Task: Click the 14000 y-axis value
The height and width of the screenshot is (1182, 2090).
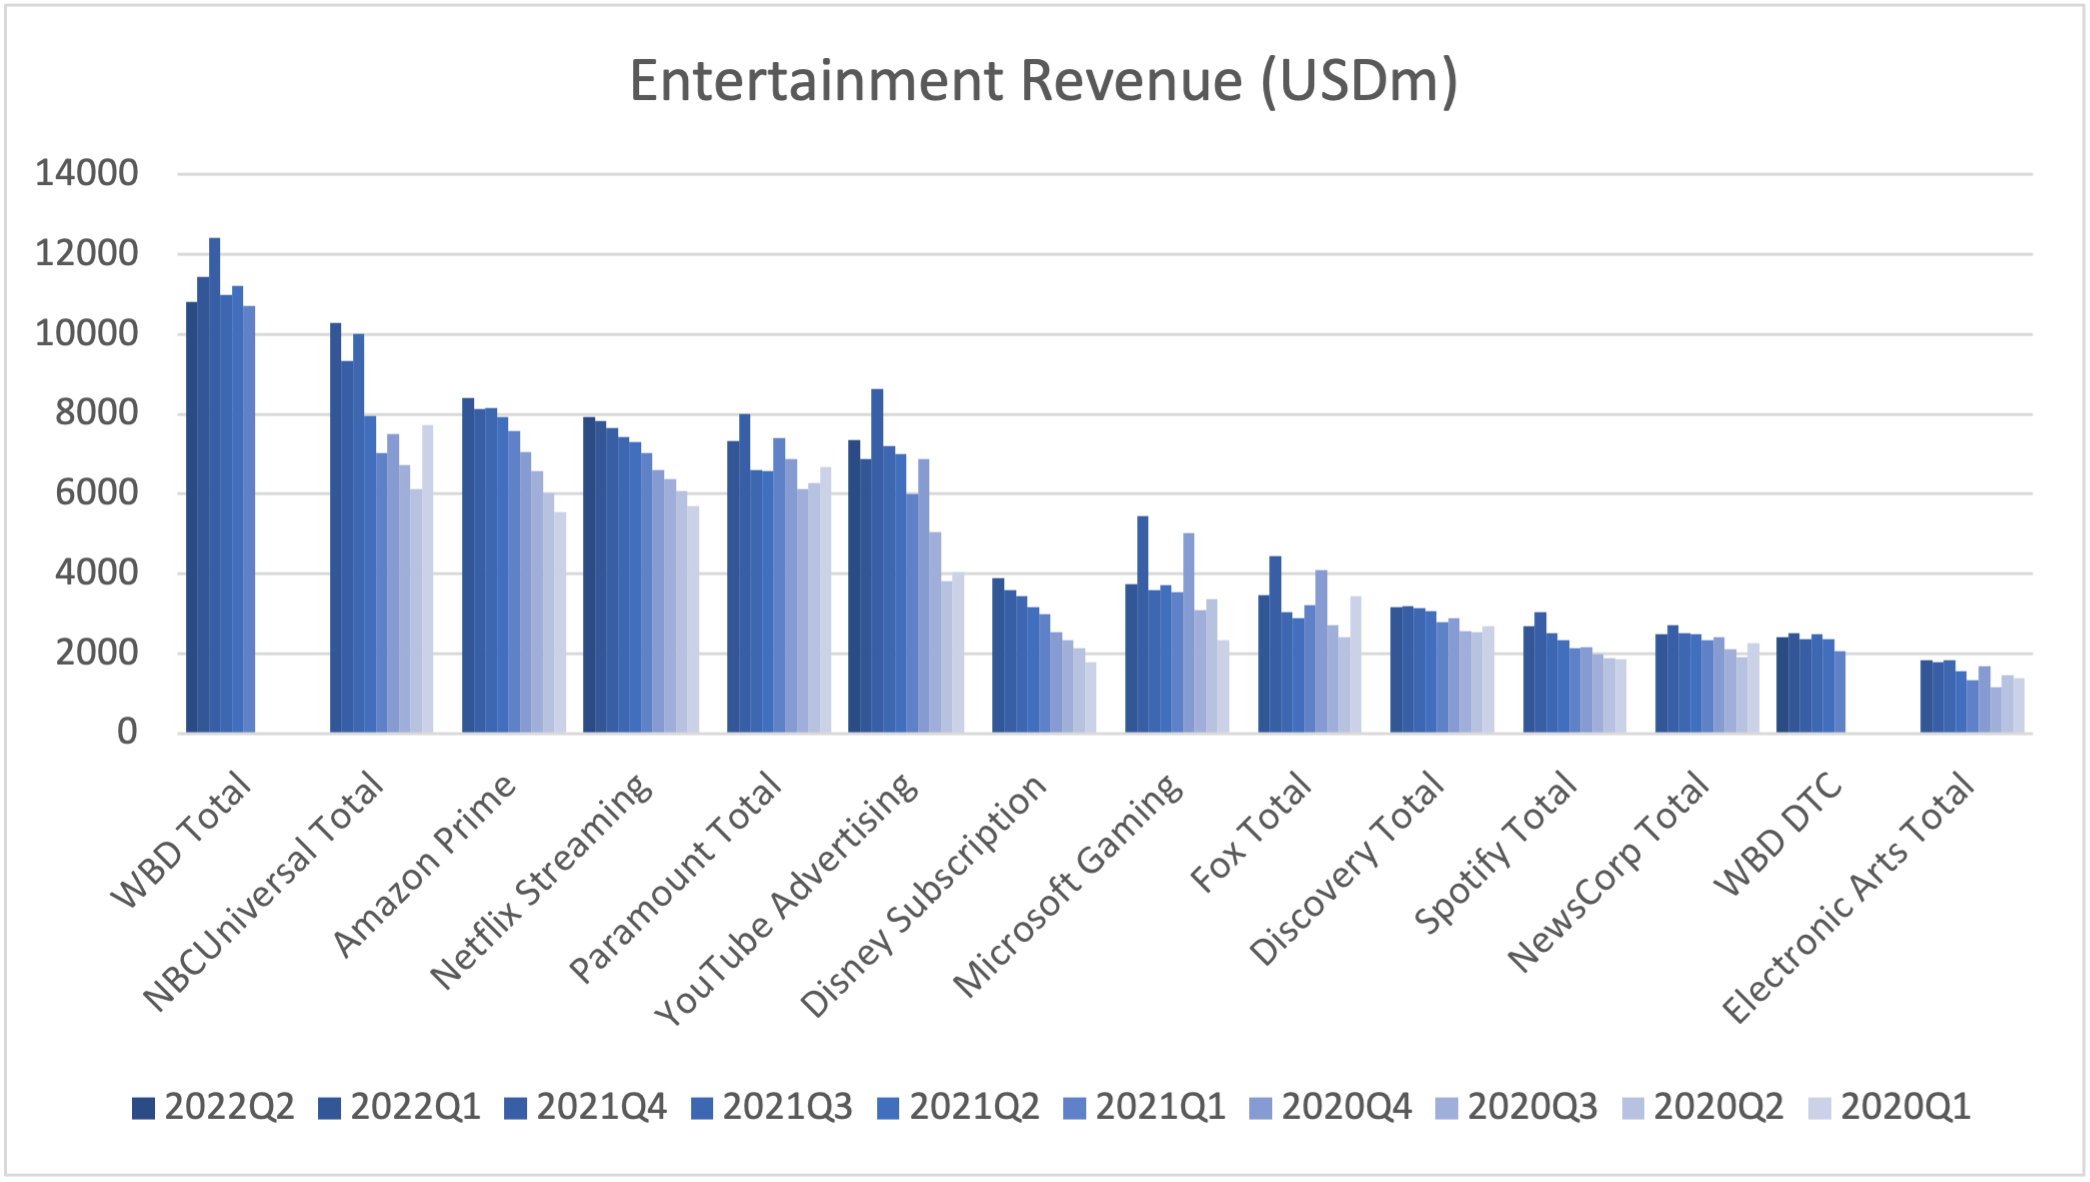Action: [x=87, y=173]
